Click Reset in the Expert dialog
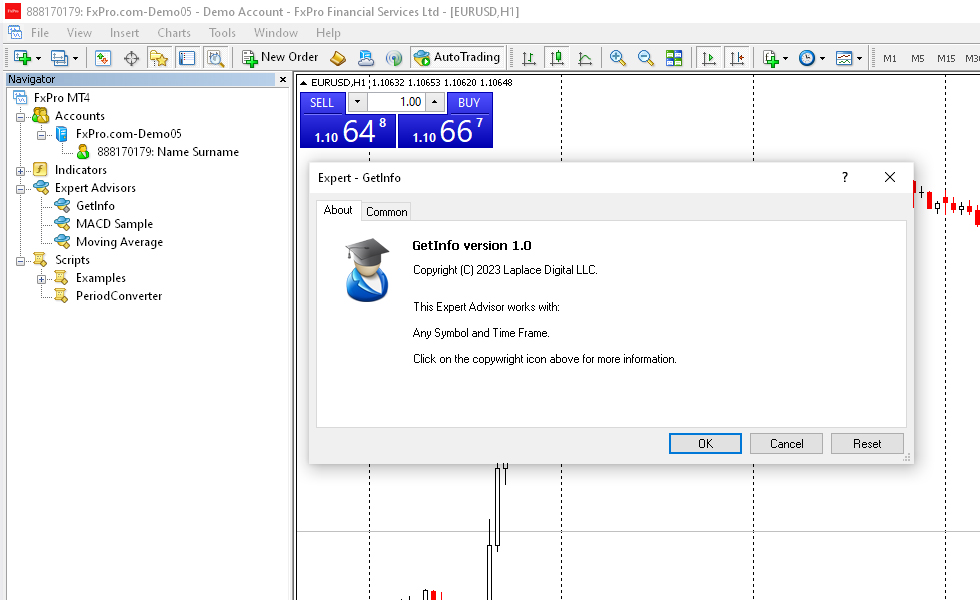Screen dimensions: 980x600 pyautogui.click(x=867, y=444)
